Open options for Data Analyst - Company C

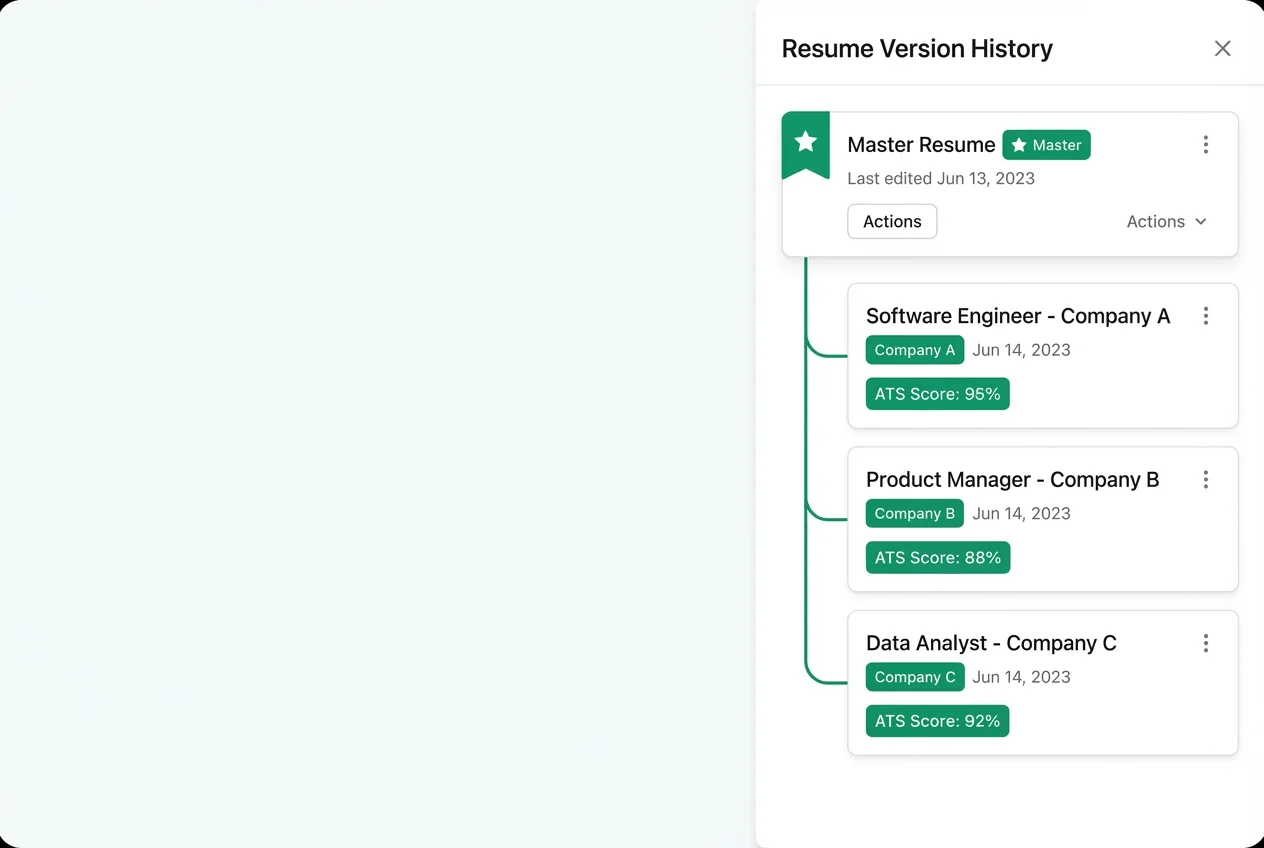(1205, 643)
